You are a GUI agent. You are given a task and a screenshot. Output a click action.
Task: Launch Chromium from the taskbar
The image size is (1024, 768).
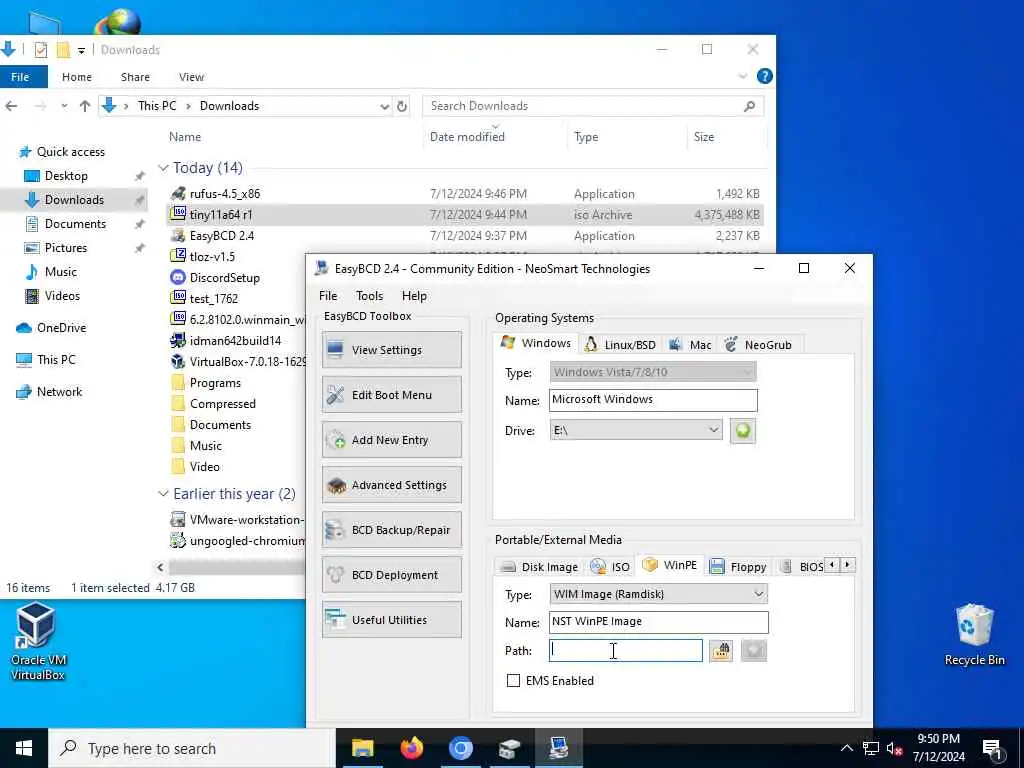(x=460, y=748)
